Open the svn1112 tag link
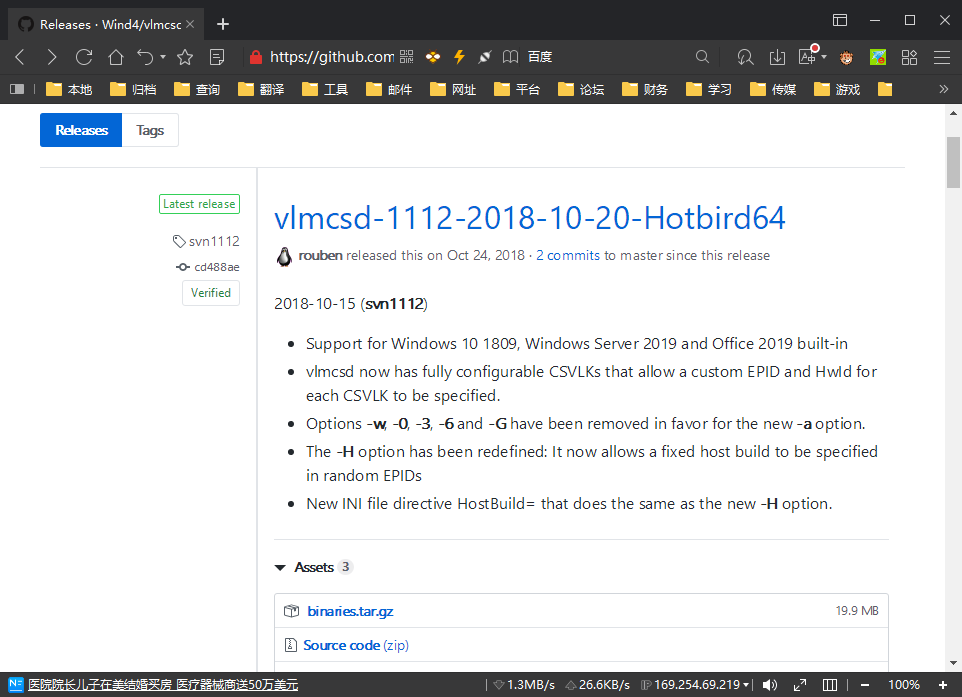The height and width of the screenshot is (697, 962). 207,241
